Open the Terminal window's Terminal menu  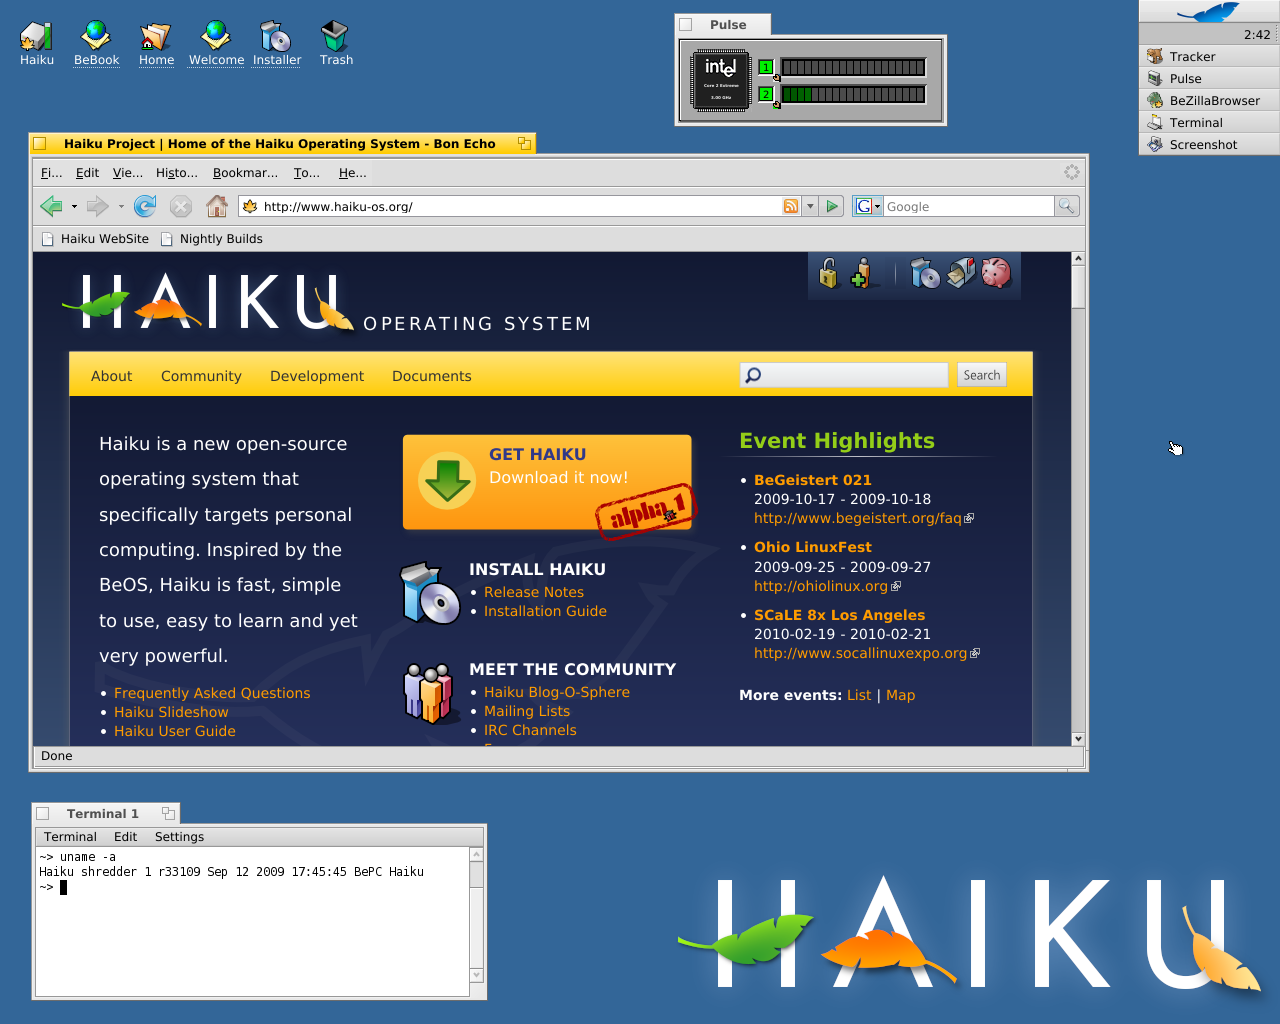(x=70, y=837)
